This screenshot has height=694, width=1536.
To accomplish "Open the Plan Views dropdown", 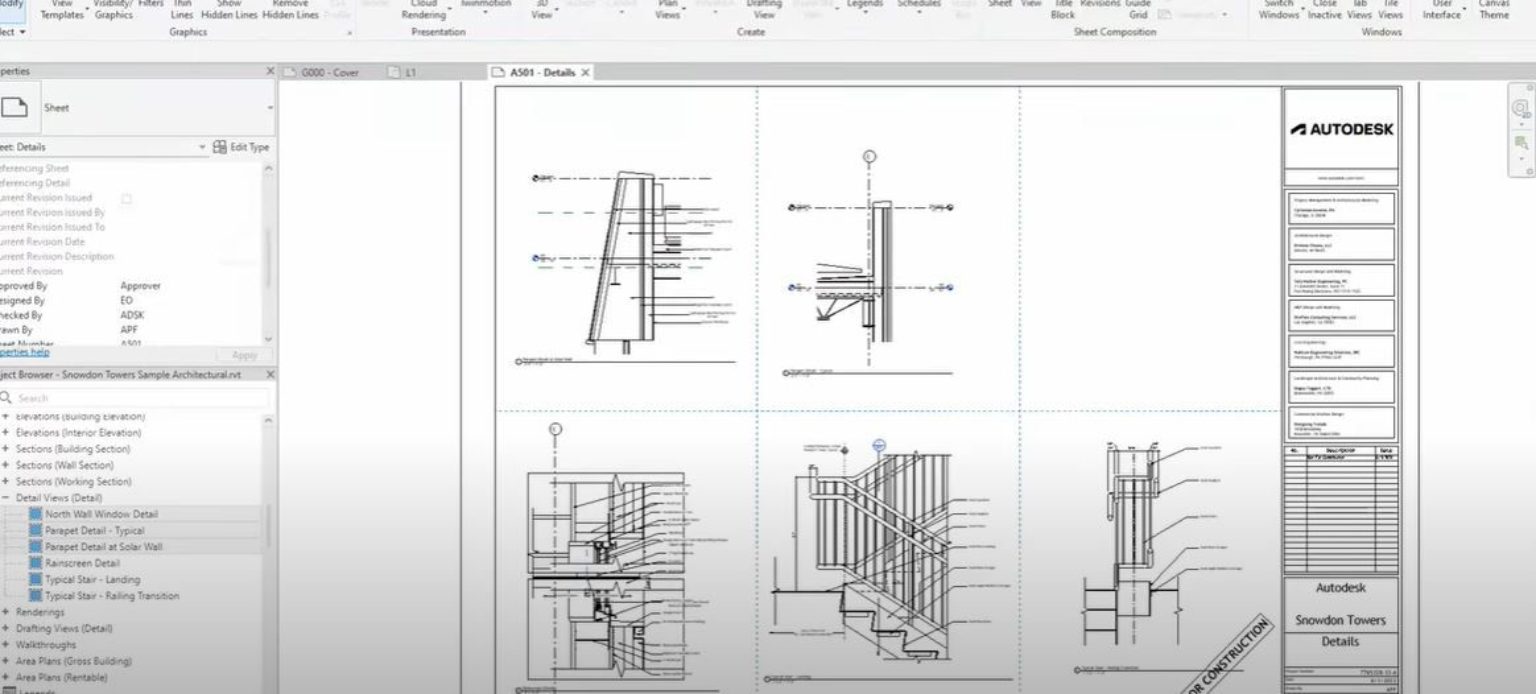I will coord(667,10).
